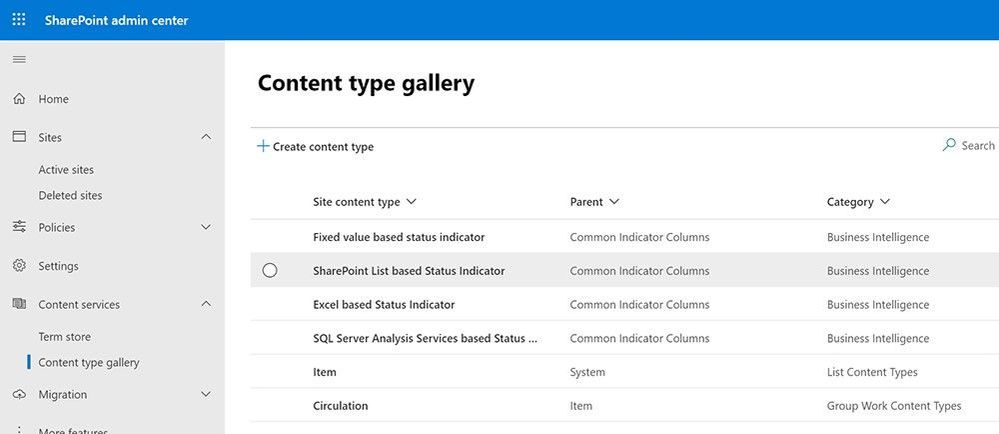Click Item parent in the Circulation row
Screen dimensions: 999x434
click(x=581, y=406)
